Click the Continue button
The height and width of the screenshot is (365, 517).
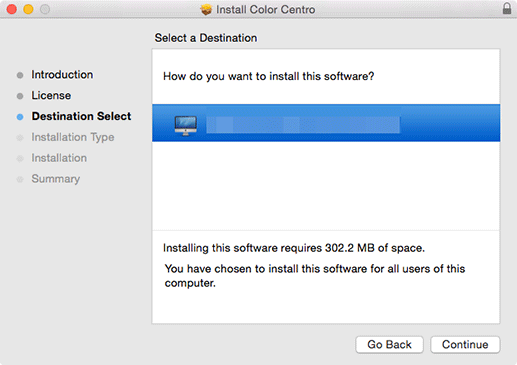pyautogui.click(x=465, y=344)
